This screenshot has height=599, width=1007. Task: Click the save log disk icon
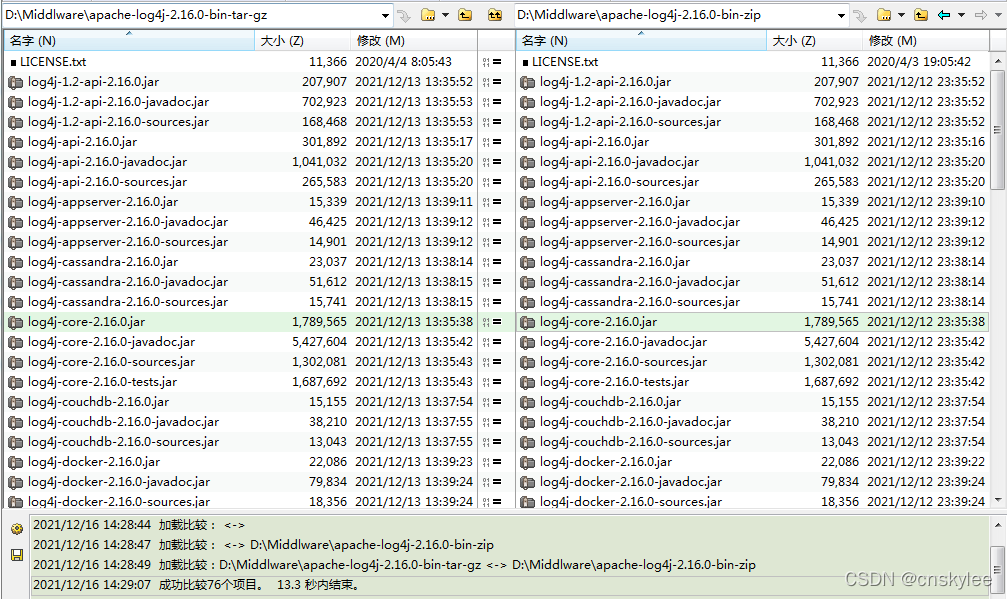[x=17, y=555]
